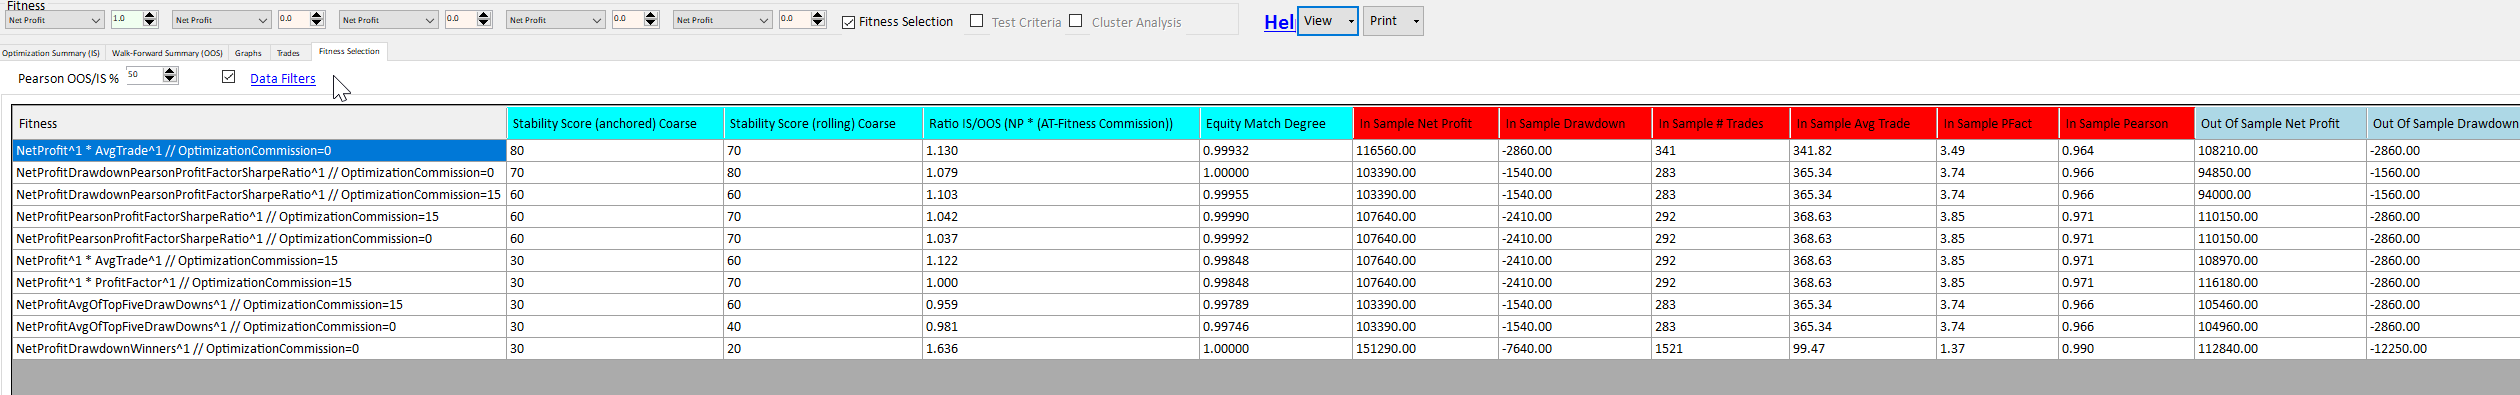This screenshot has height=395, width=2520.
Task: Click the Pearson OOS/IS % stepper arrows
Action: tap(169, 75)
